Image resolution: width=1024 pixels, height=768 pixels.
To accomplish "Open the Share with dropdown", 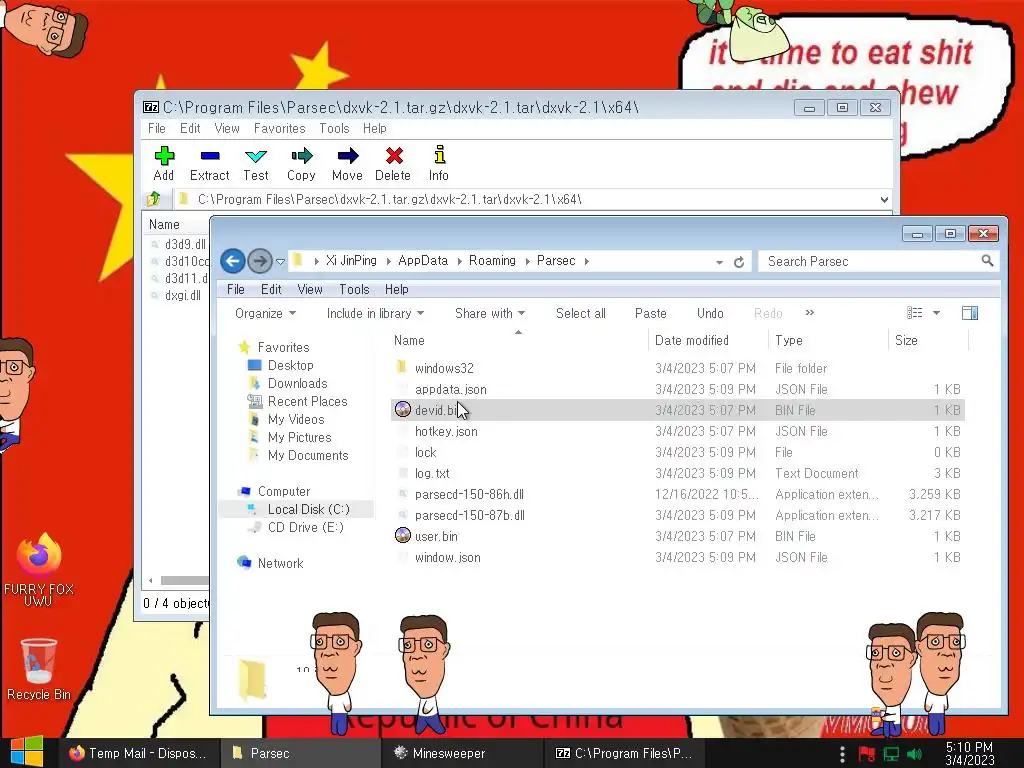I will tap(490, 313).
